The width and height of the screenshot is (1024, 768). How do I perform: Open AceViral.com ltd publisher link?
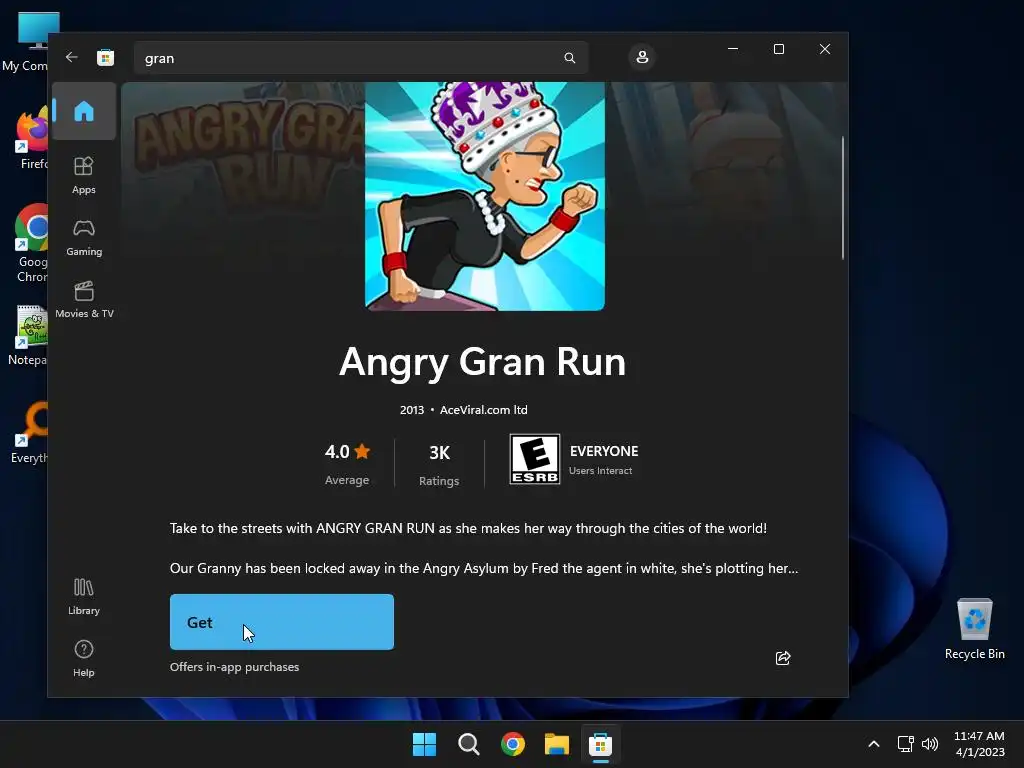483,410
